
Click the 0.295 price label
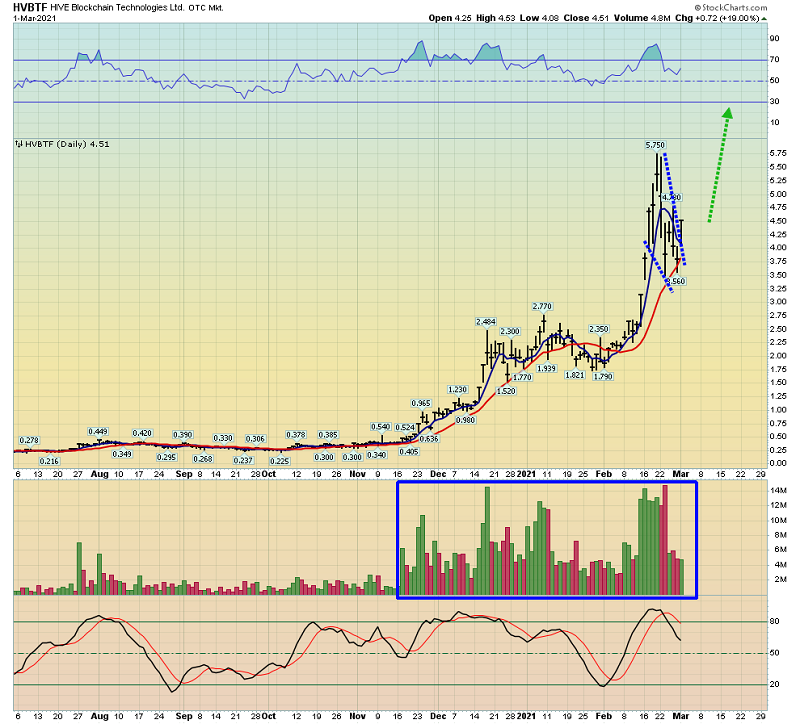pyautogui.click(x=167, y=457)
